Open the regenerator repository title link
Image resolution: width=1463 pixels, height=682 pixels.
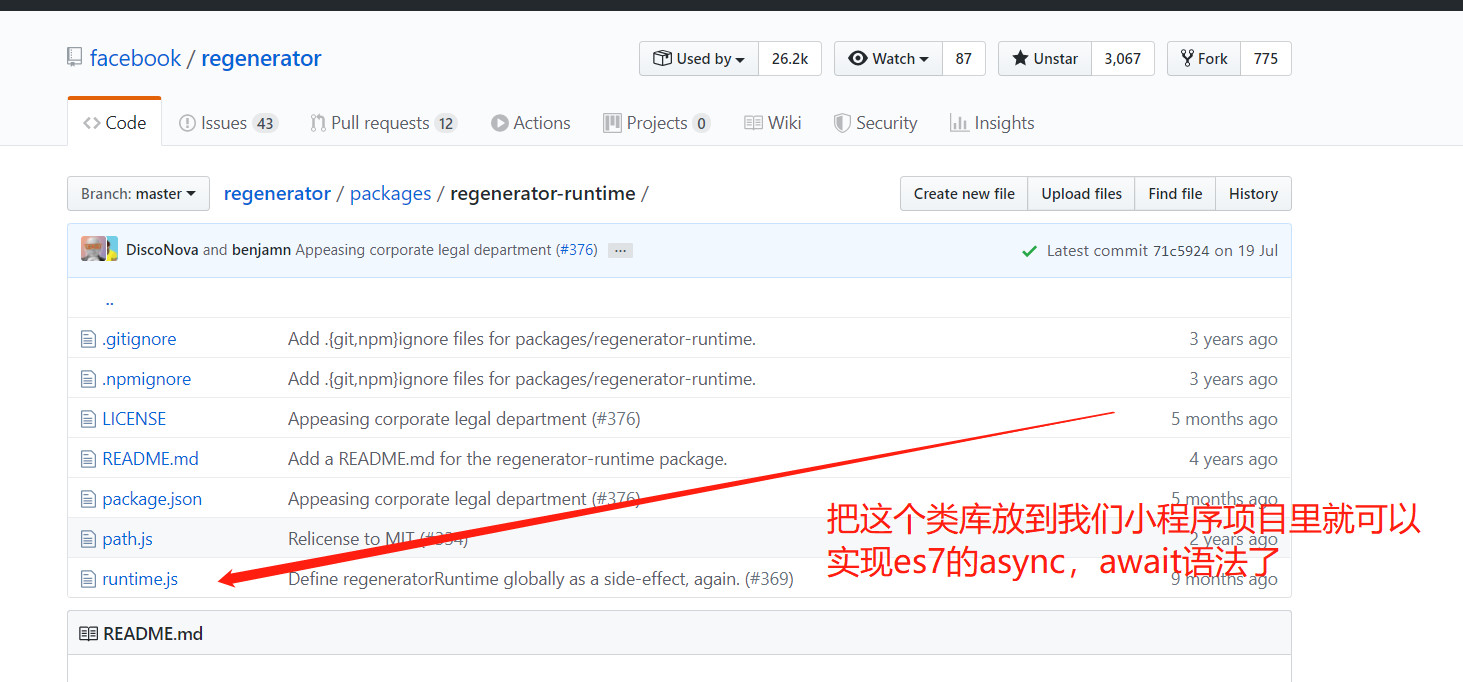261,58
